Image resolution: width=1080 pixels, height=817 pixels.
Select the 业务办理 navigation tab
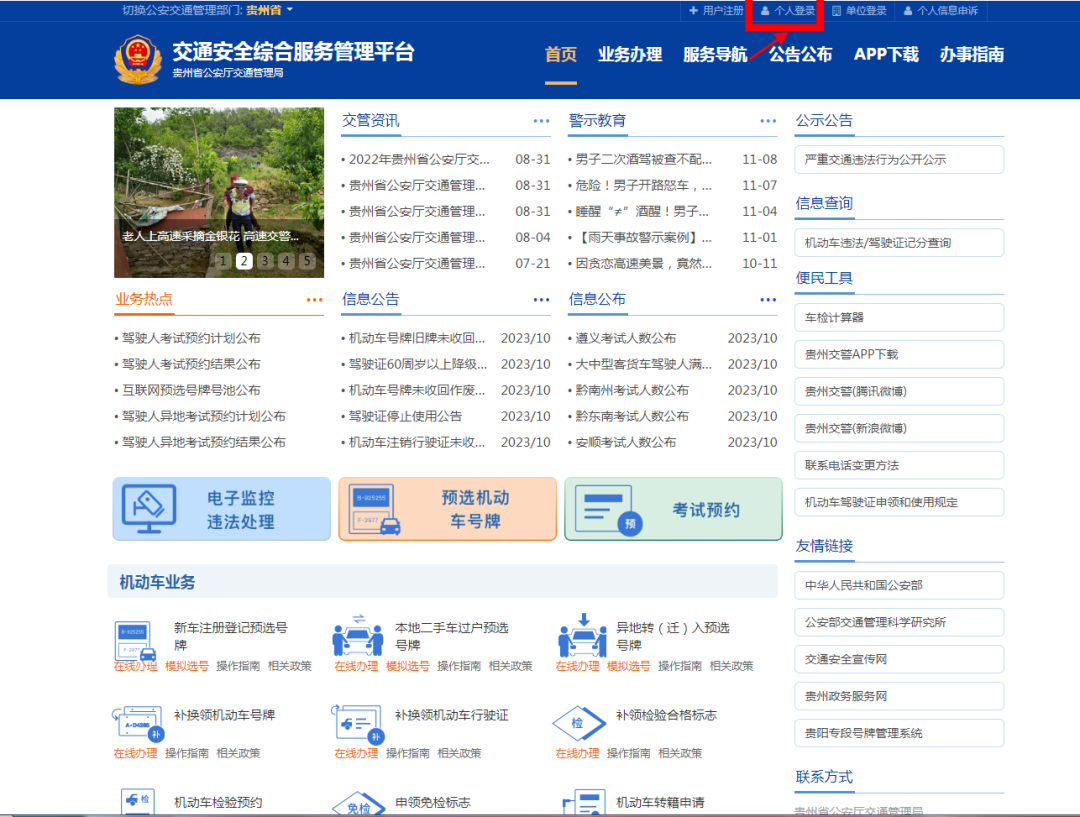click(630, 54)
